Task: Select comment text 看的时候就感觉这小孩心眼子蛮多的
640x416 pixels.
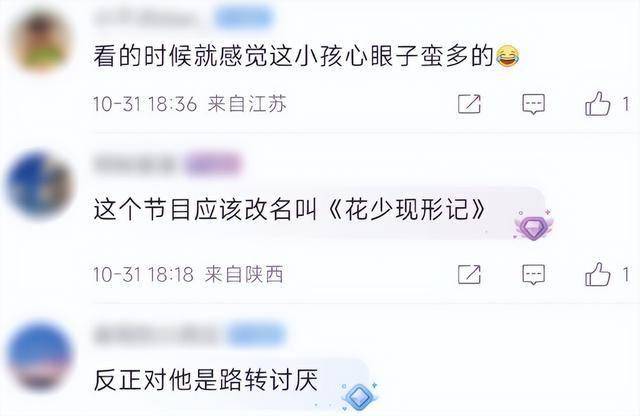Action: [x=294, y=56]
